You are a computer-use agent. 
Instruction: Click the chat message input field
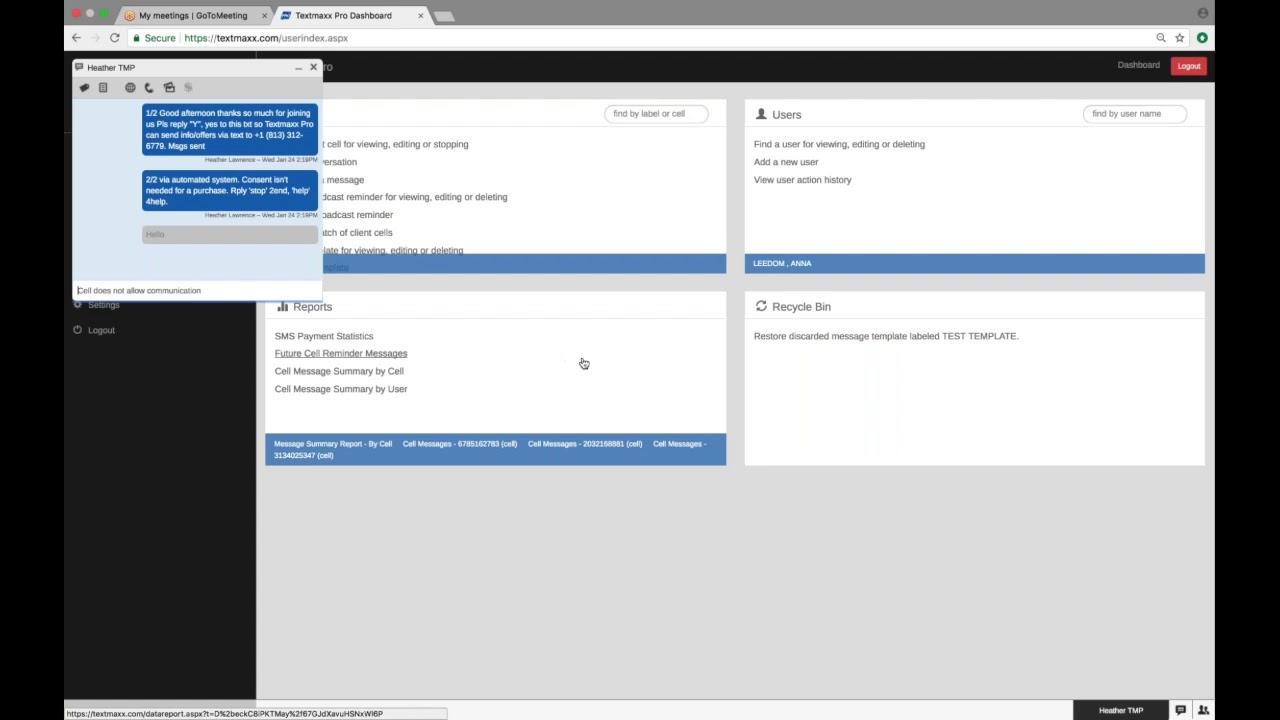pyautogui.click(x=197, y=291)
